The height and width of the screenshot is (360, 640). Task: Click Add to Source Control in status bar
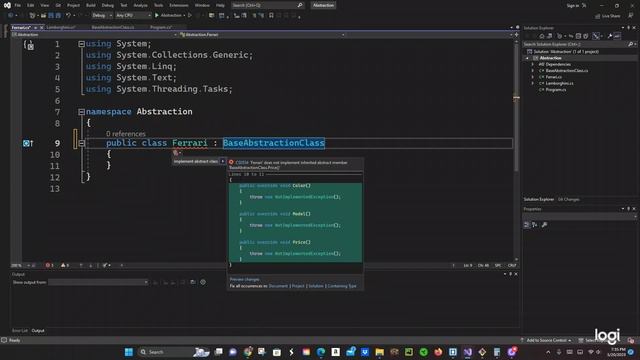(546, 340)
